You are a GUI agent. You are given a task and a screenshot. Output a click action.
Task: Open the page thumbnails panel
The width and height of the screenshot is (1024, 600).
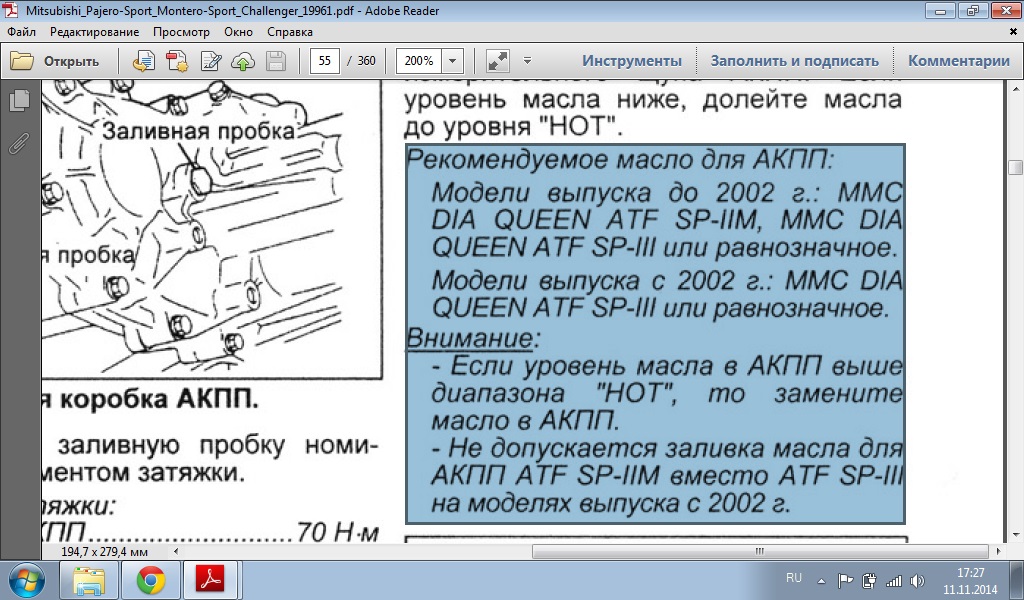tap(18, 100)
